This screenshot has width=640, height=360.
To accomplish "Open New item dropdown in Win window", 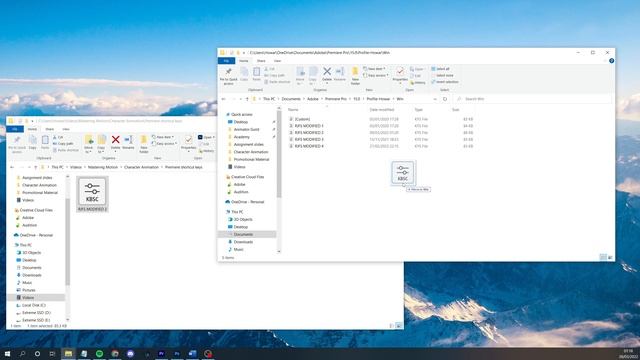I will coord(374,69).
